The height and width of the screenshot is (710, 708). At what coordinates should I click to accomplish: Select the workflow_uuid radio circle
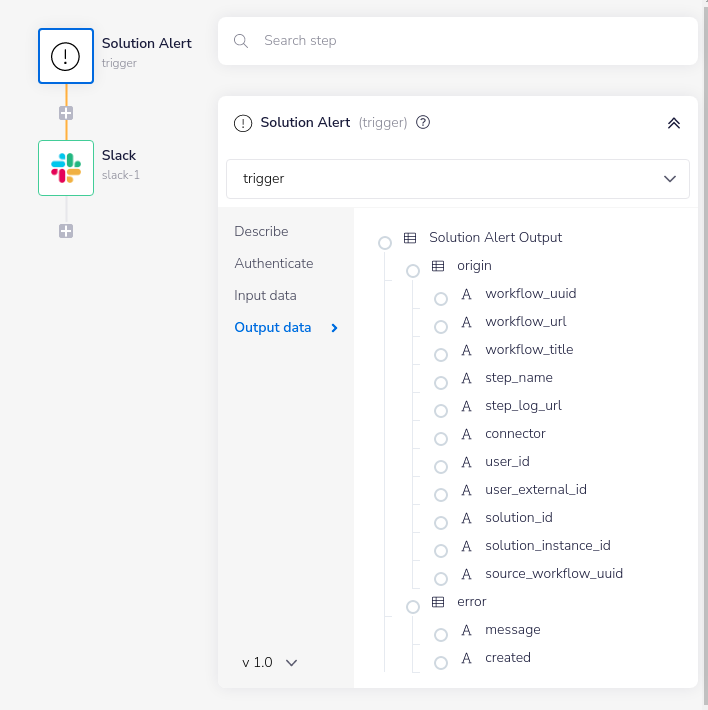click(441, 299)
